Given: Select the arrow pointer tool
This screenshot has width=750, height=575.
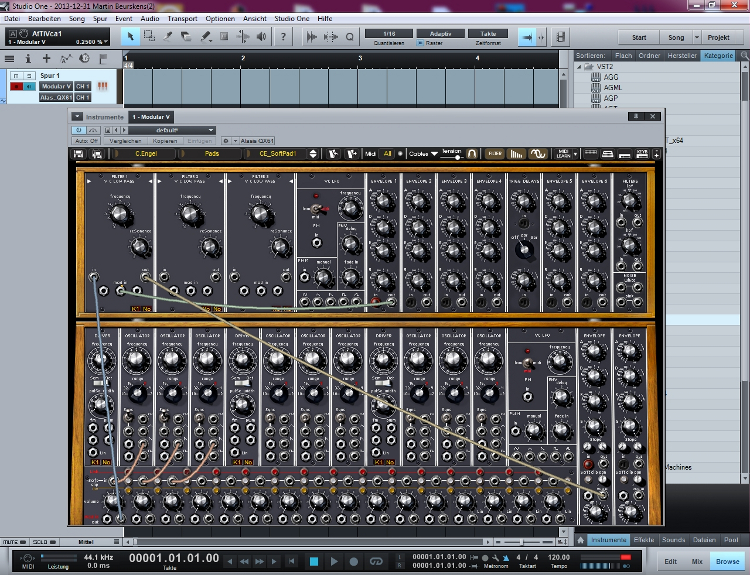Looking at the screenshot, I should point(130,36).
